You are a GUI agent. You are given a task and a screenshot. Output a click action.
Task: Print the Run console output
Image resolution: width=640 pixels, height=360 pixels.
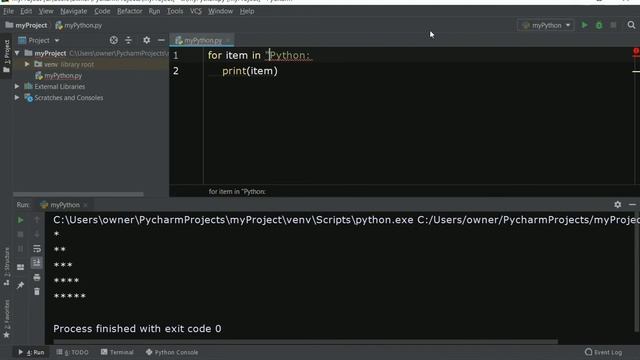pyautogui.click(x=37, y=278)
